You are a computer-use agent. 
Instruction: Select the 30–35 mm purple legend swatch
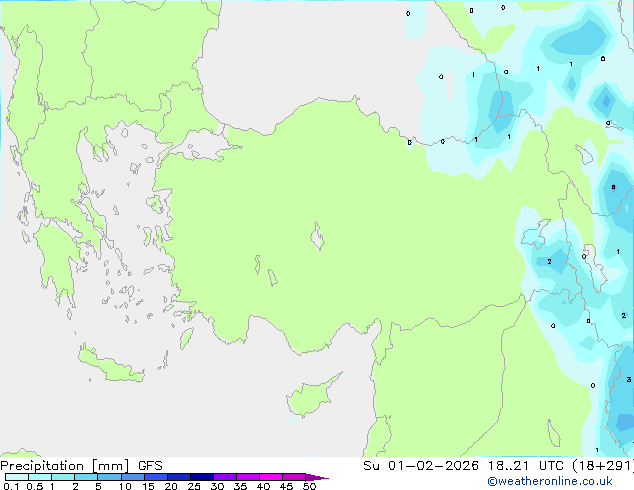point(225,477)
